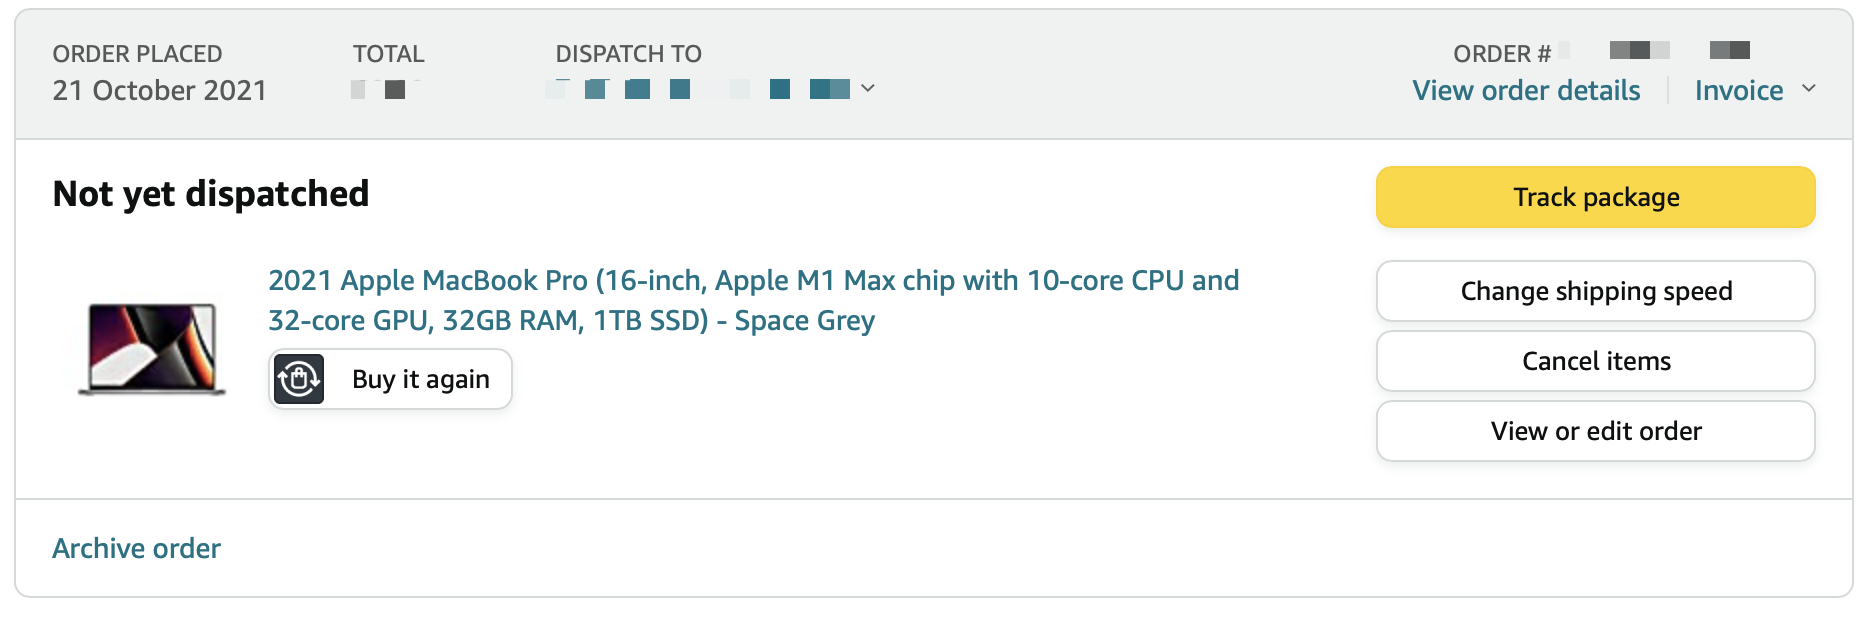
Task: Click the ORDER PLACED header label
Action: (137, 54)
